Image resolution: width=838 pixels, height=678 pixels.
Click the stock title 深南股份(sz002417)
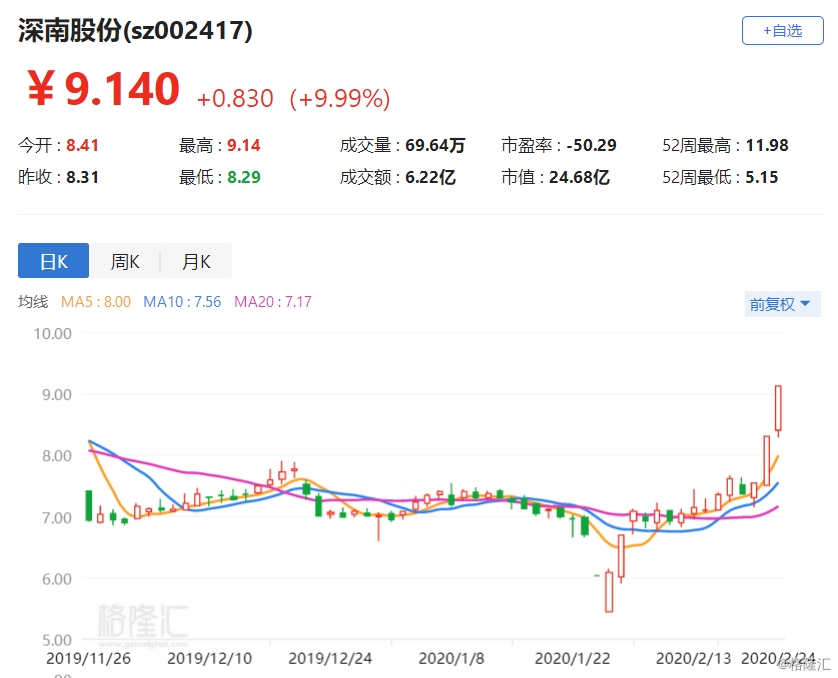[135, 30]
